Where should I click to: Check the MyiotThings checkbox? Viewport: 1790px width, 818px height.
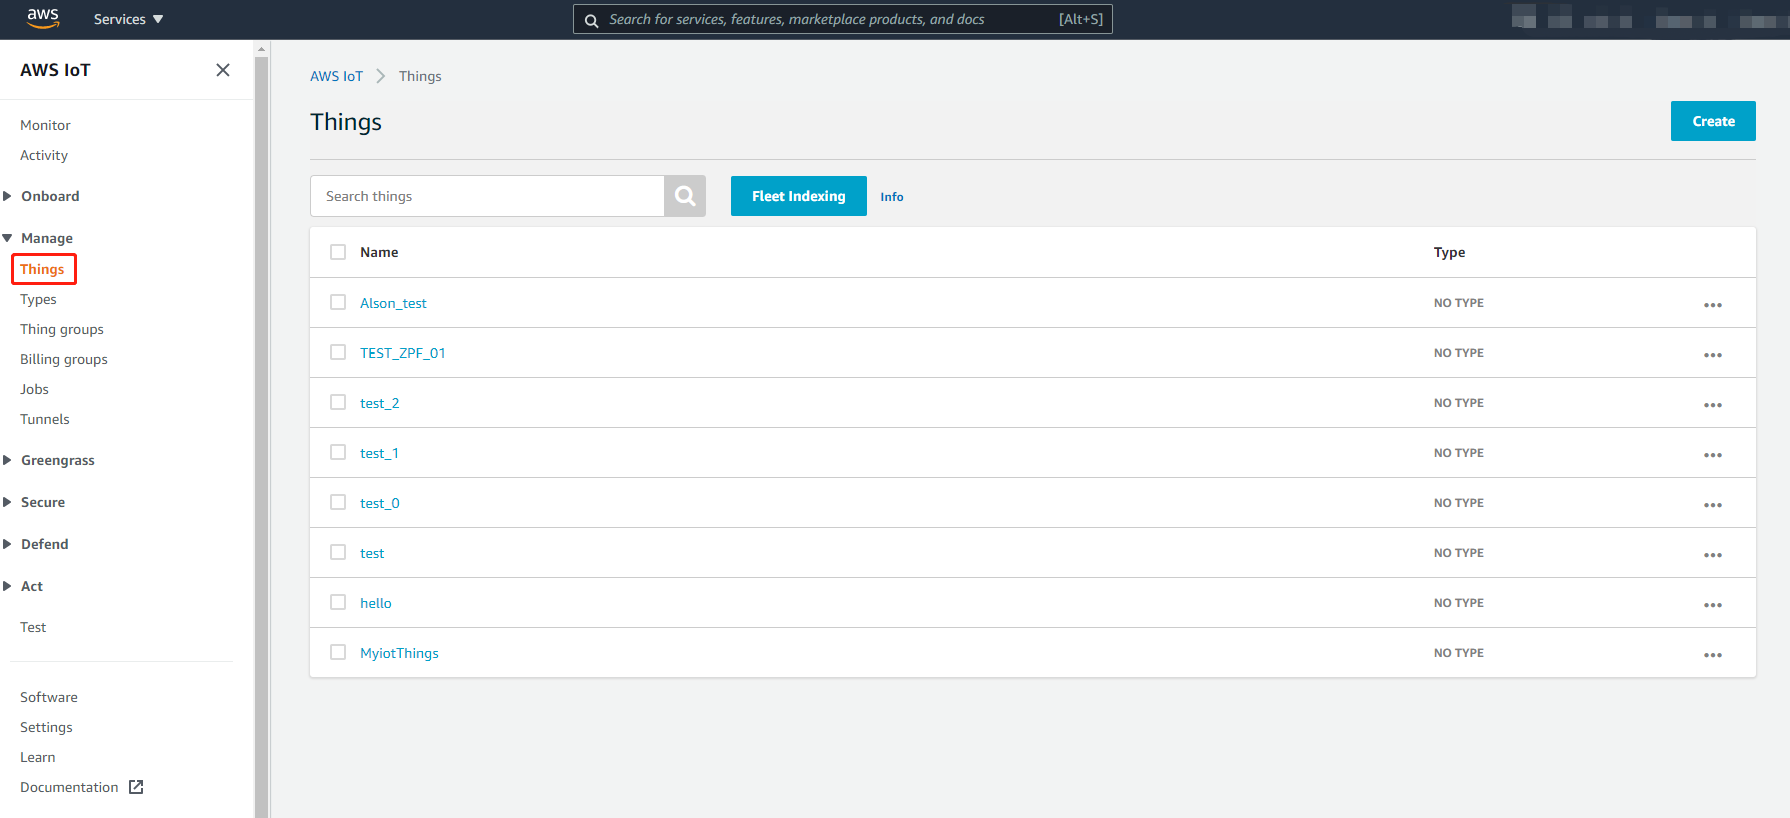click(x=338, y=652)
